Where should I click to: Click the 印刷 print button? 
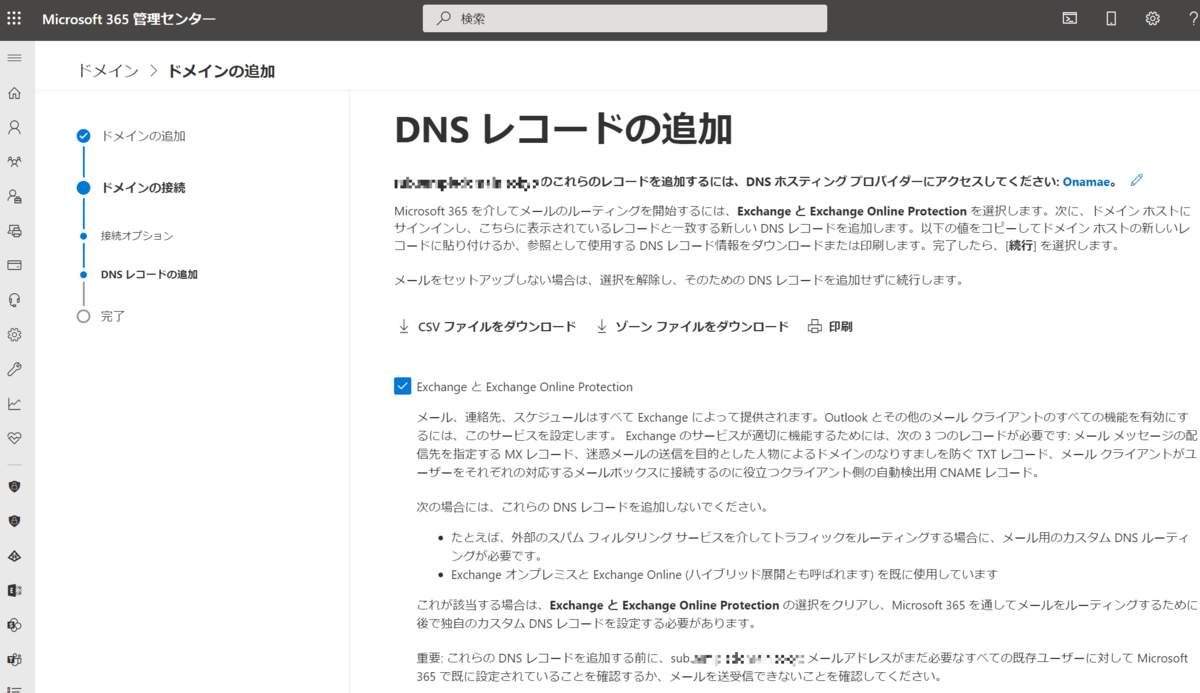(x=830, y=326)
